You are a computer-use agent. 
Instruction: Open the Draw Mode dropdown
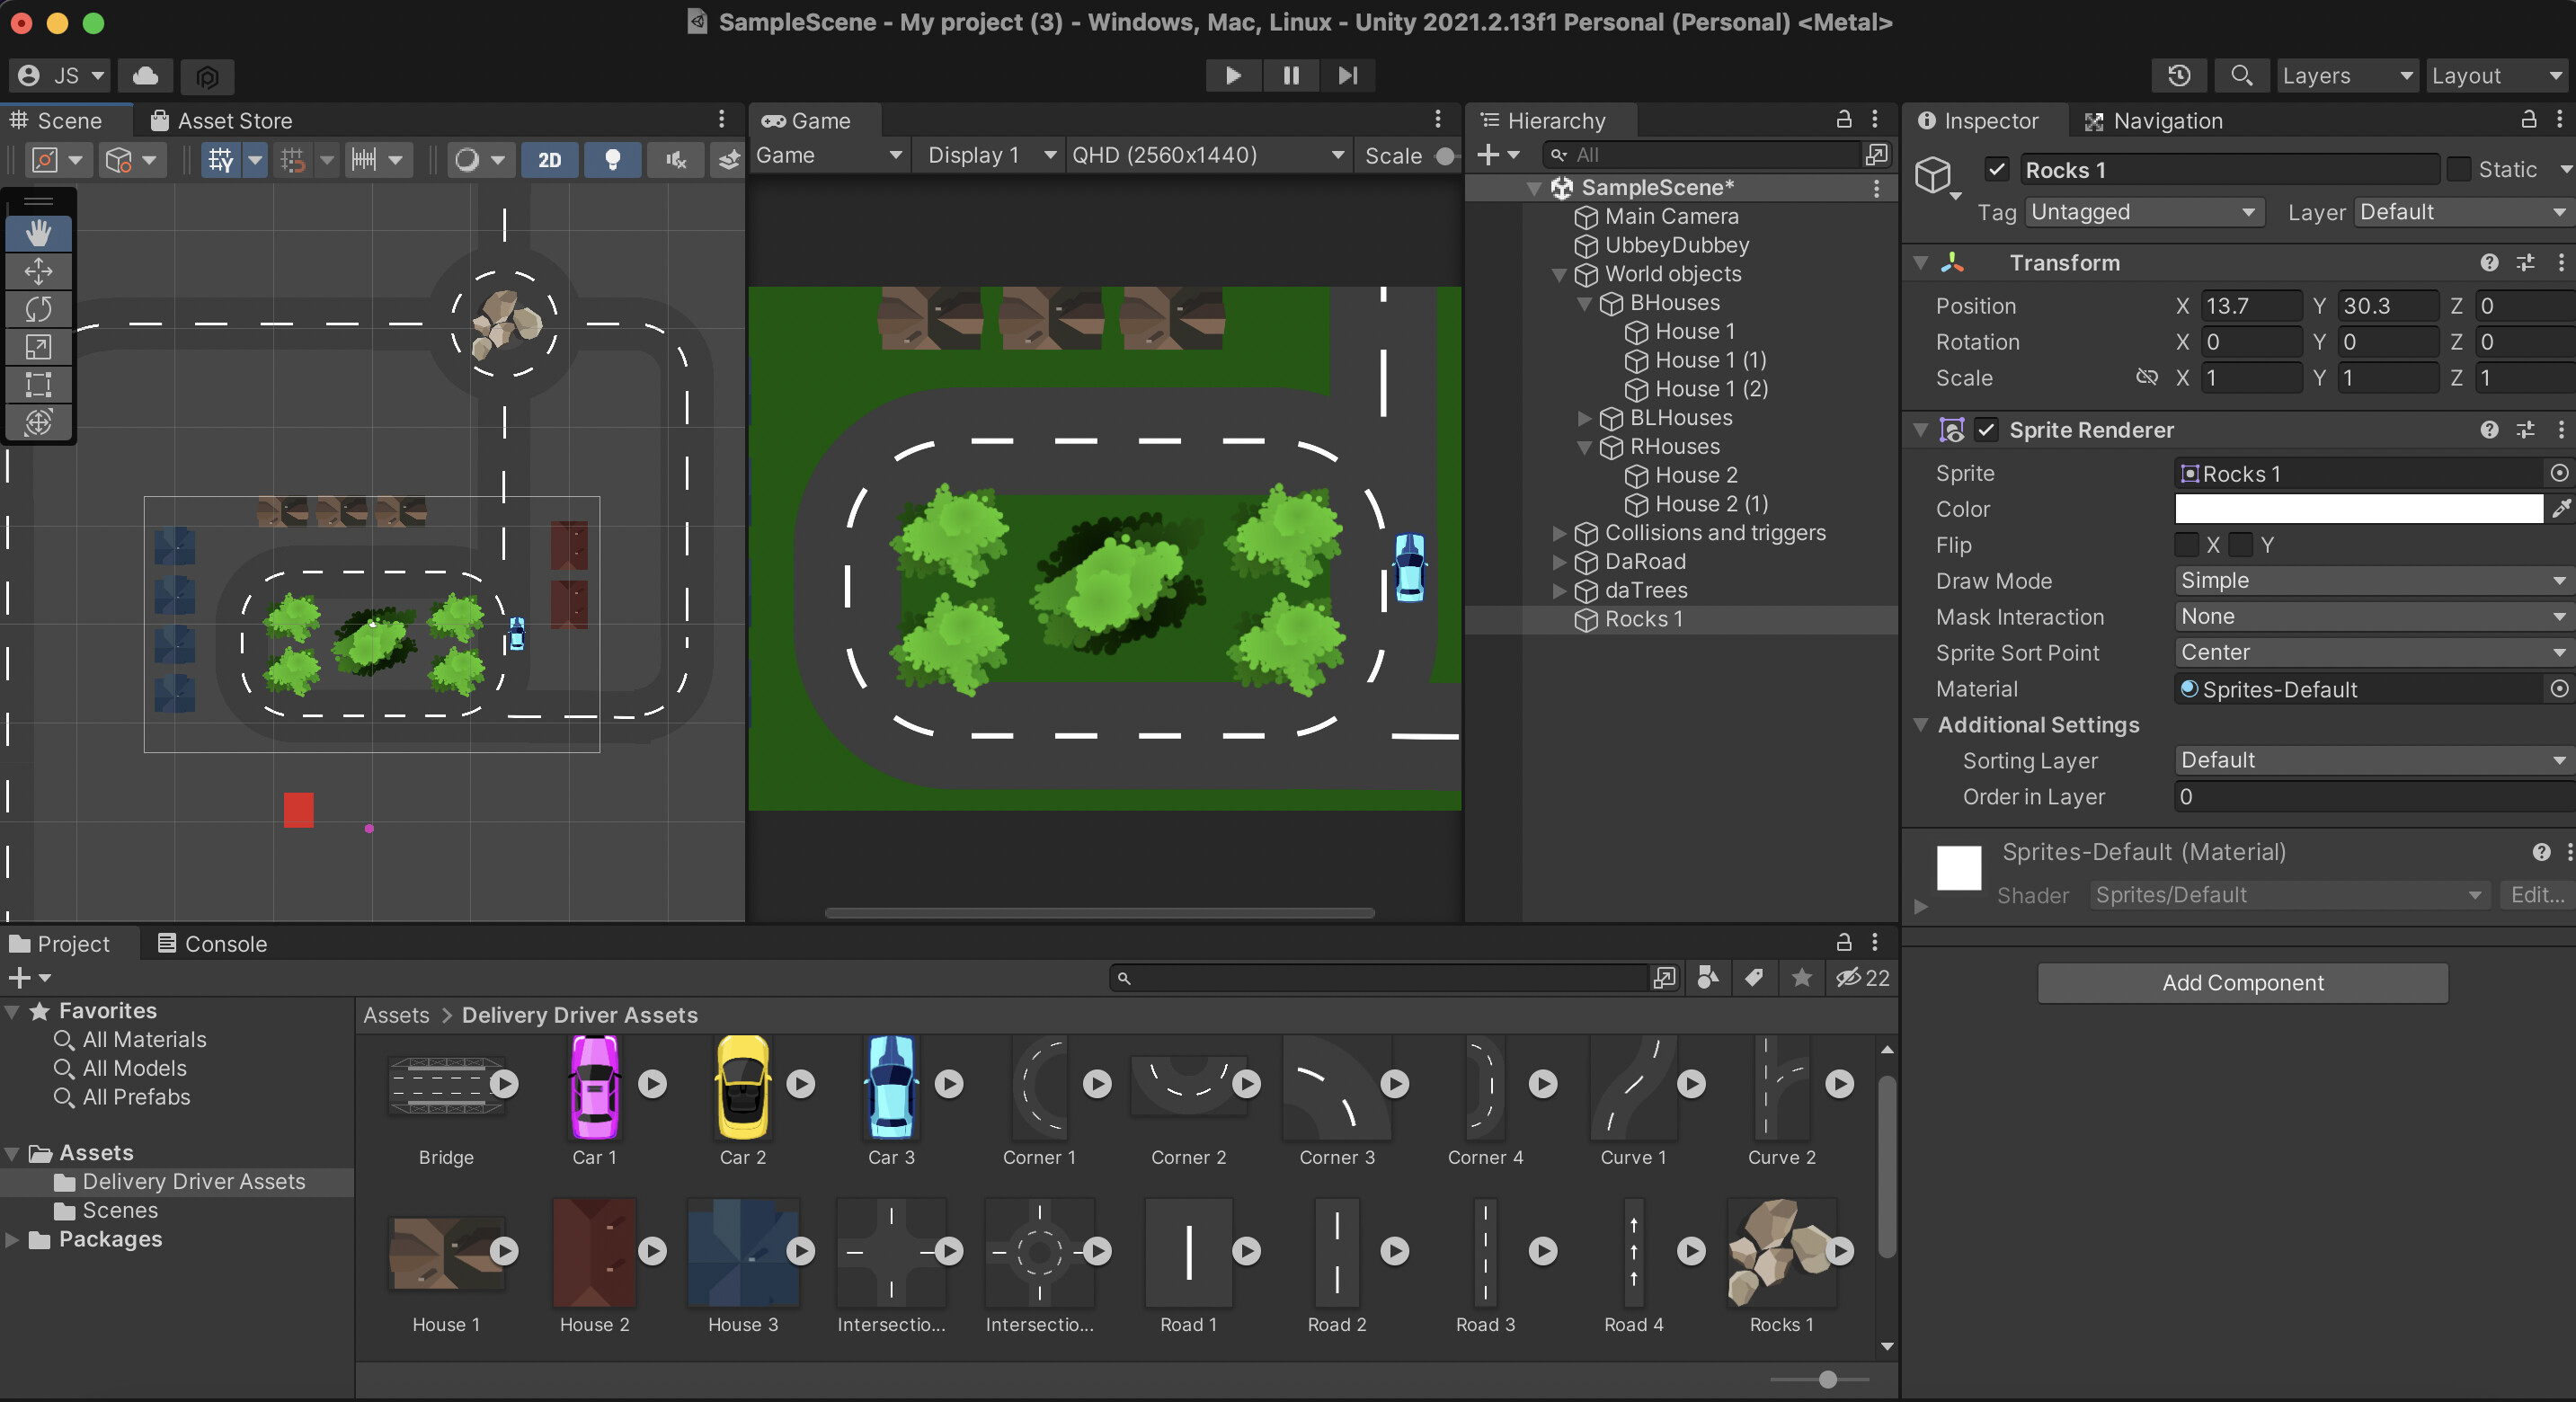2374,581
